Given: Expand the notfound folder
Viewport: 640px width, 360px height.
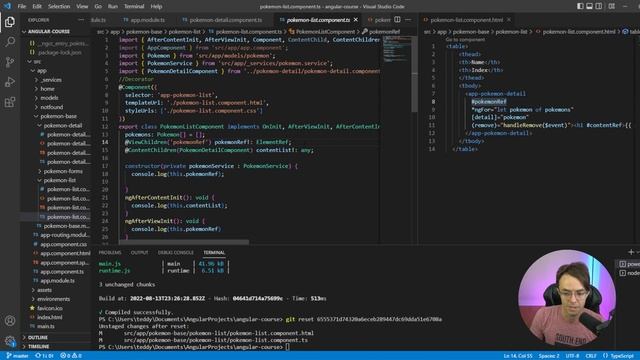Looking at the screenshot, I should point(51,107).
